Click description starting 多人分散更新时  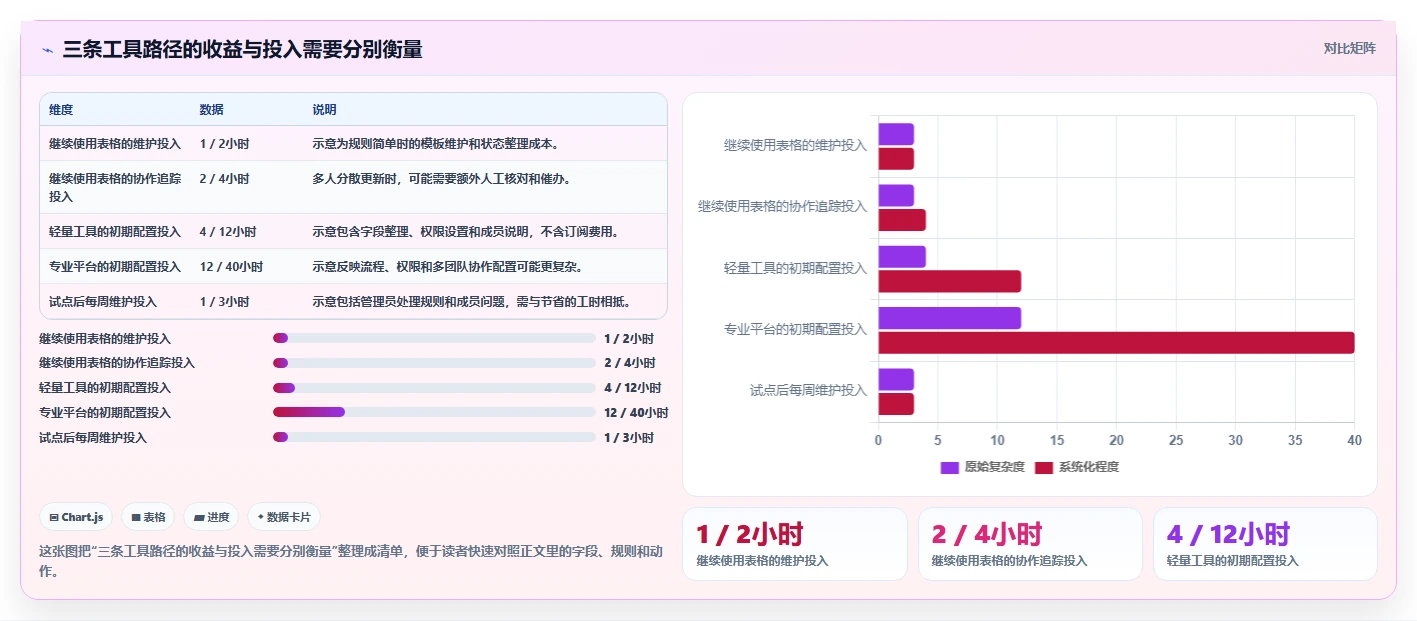pos(442,178)
